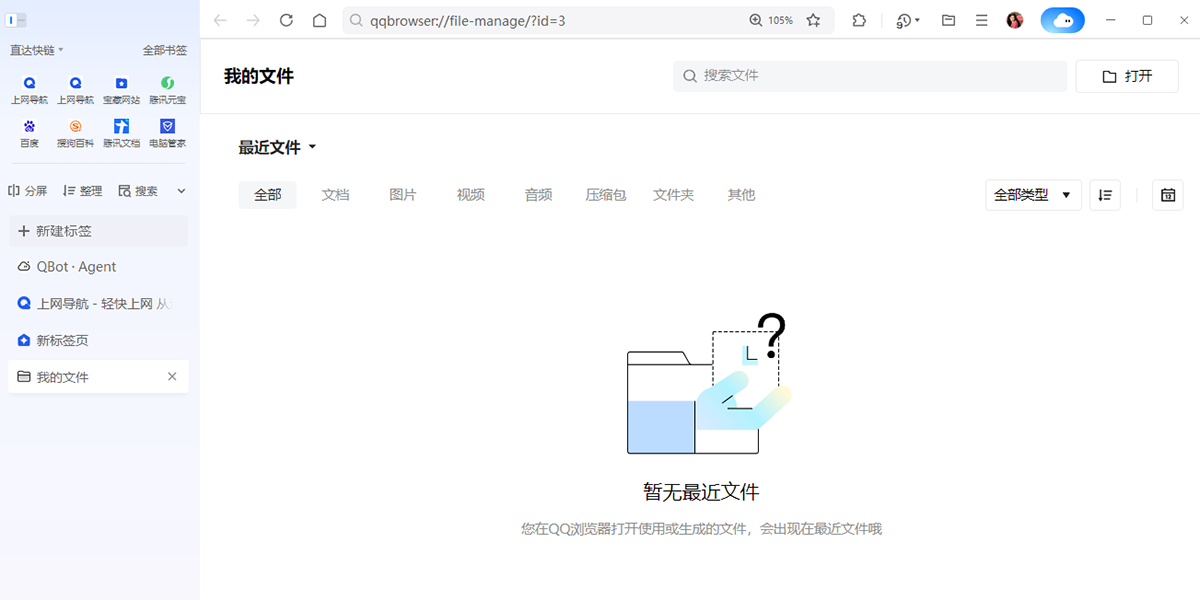Image resolution: width=1200 pixels, height=600 pixels.
Task: Open the 电脑管家 shortcut
Action: (167, 133)
